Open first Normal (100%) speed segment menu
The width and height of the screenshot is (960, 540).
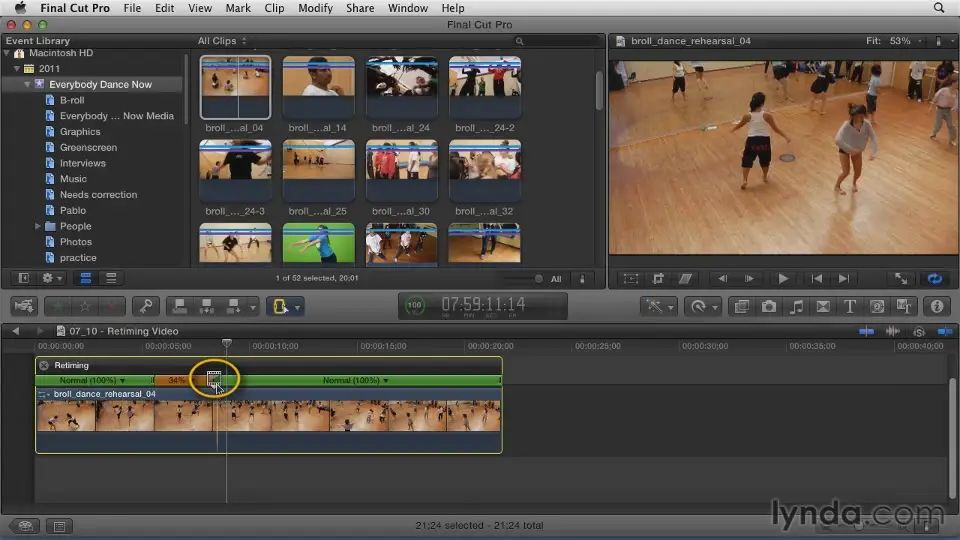pyautogui.click(x=92, y=380)
